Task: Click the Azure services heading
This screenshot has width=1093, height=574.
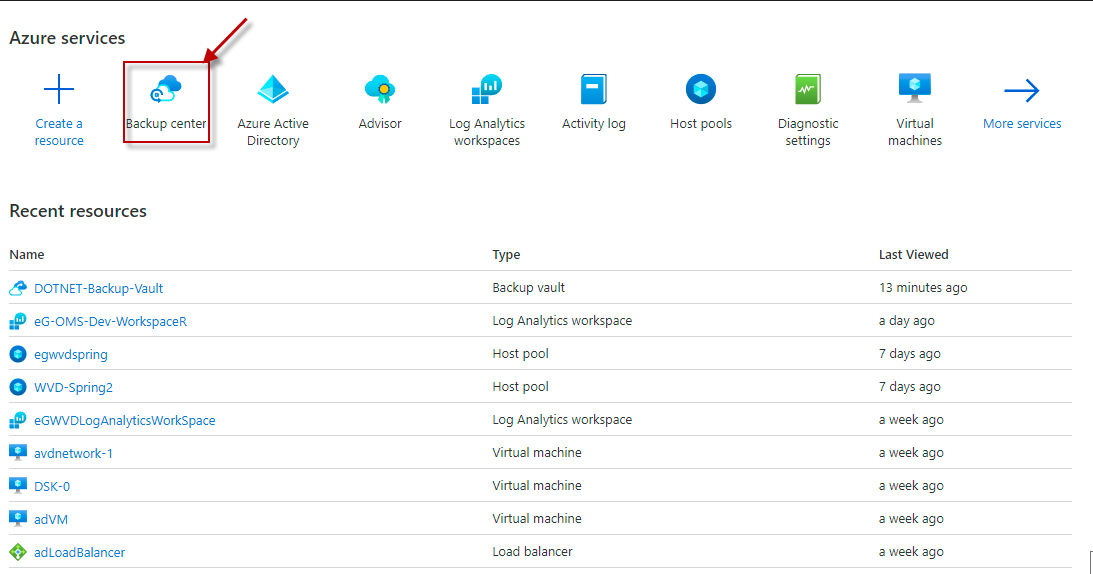Action: pos(67,38)
